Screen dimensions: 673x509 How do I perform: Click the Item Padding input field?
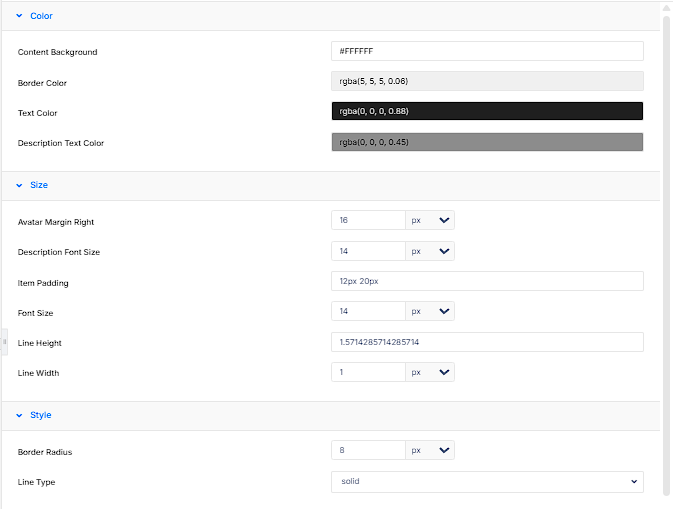pyautogui.click(x=487, y=281)
